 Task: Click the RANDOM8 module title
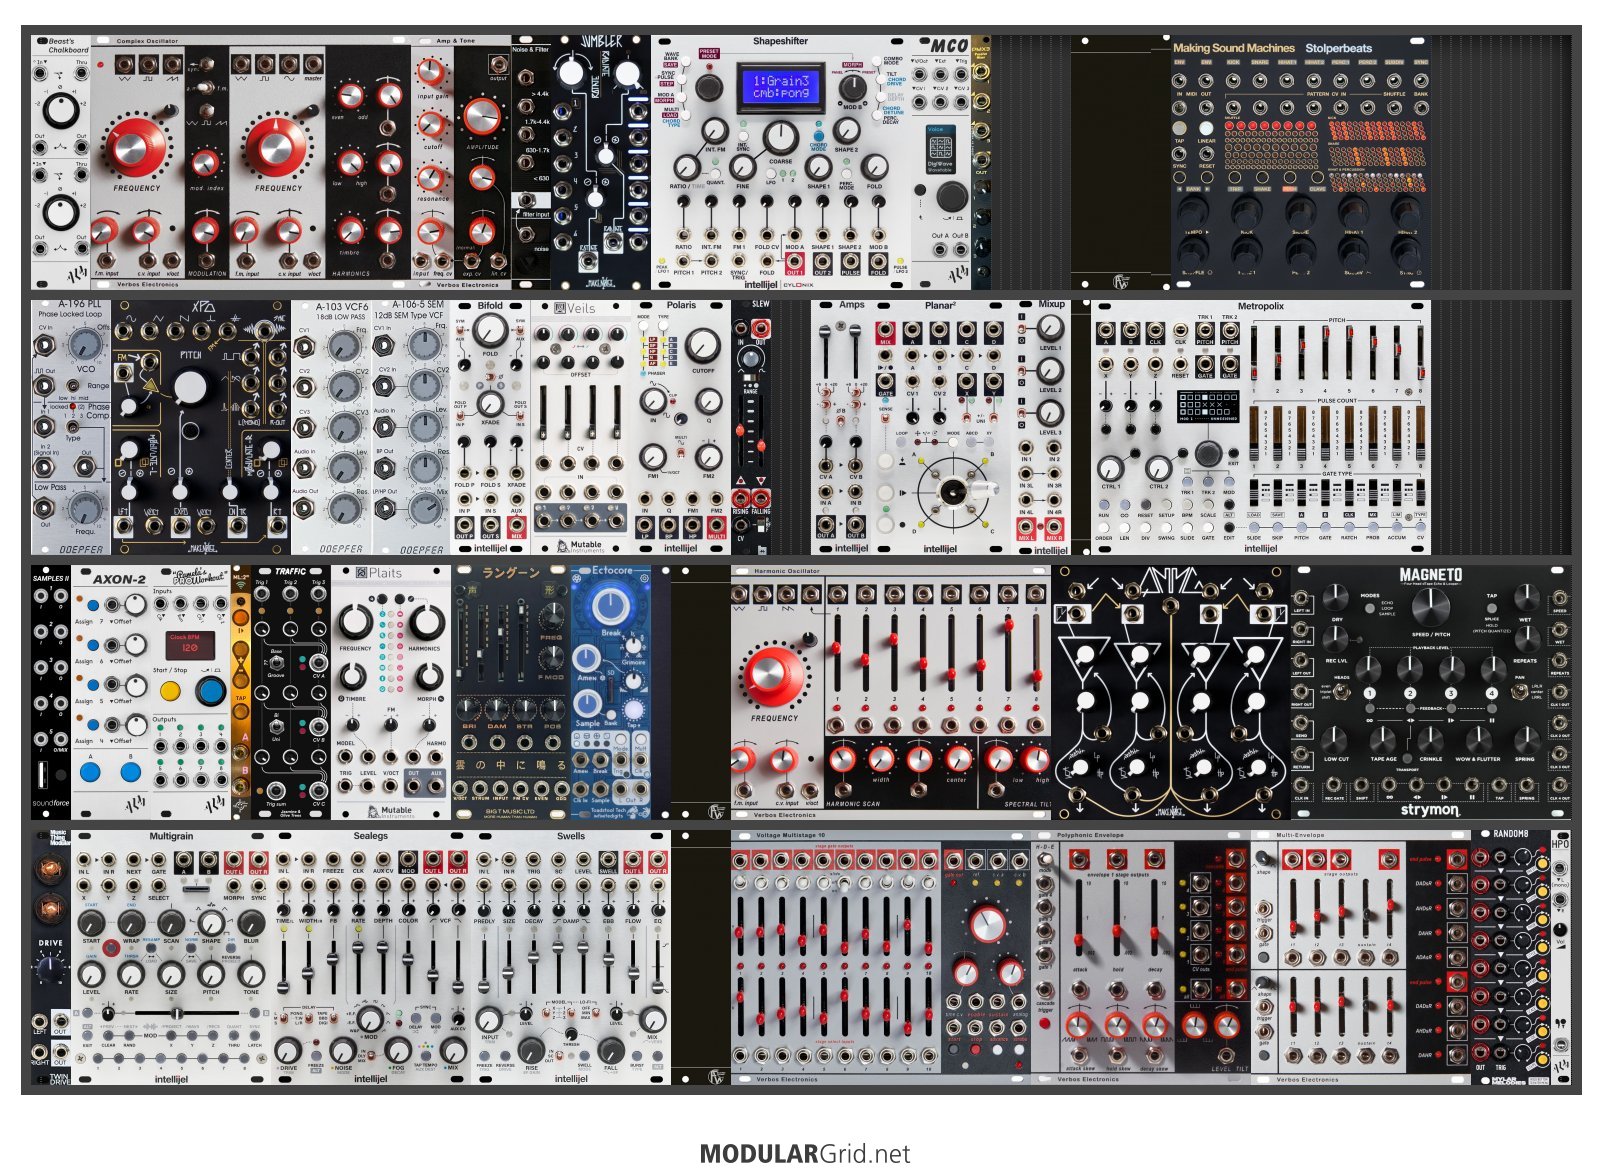1510,833
